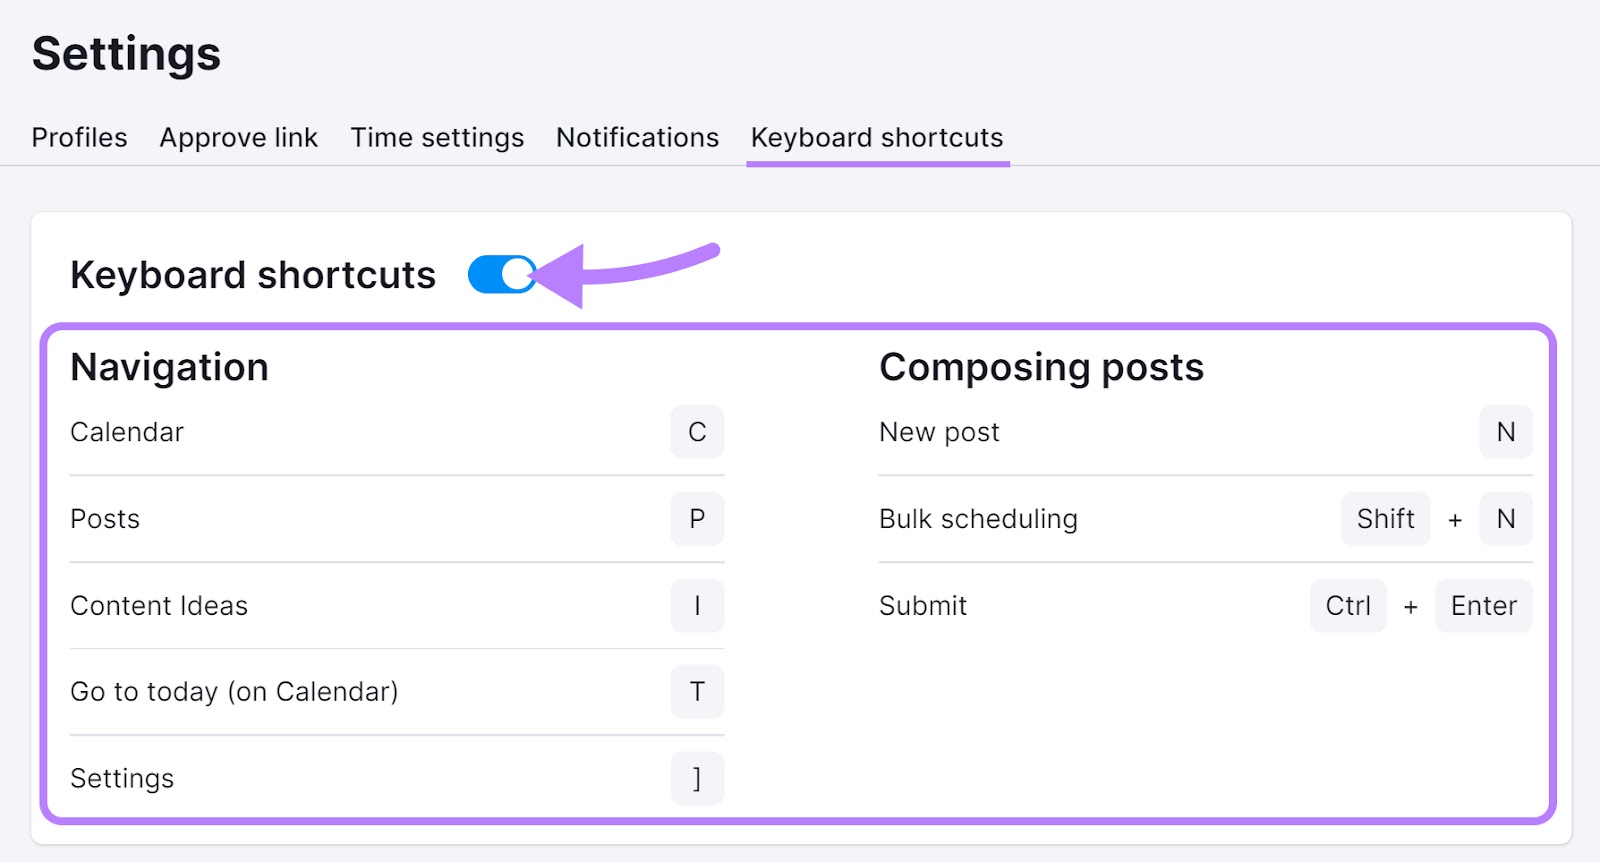Disable the Keyboard shortcuts toggle
Viewport: 1600px width, 862px height.
pos(501,274)
